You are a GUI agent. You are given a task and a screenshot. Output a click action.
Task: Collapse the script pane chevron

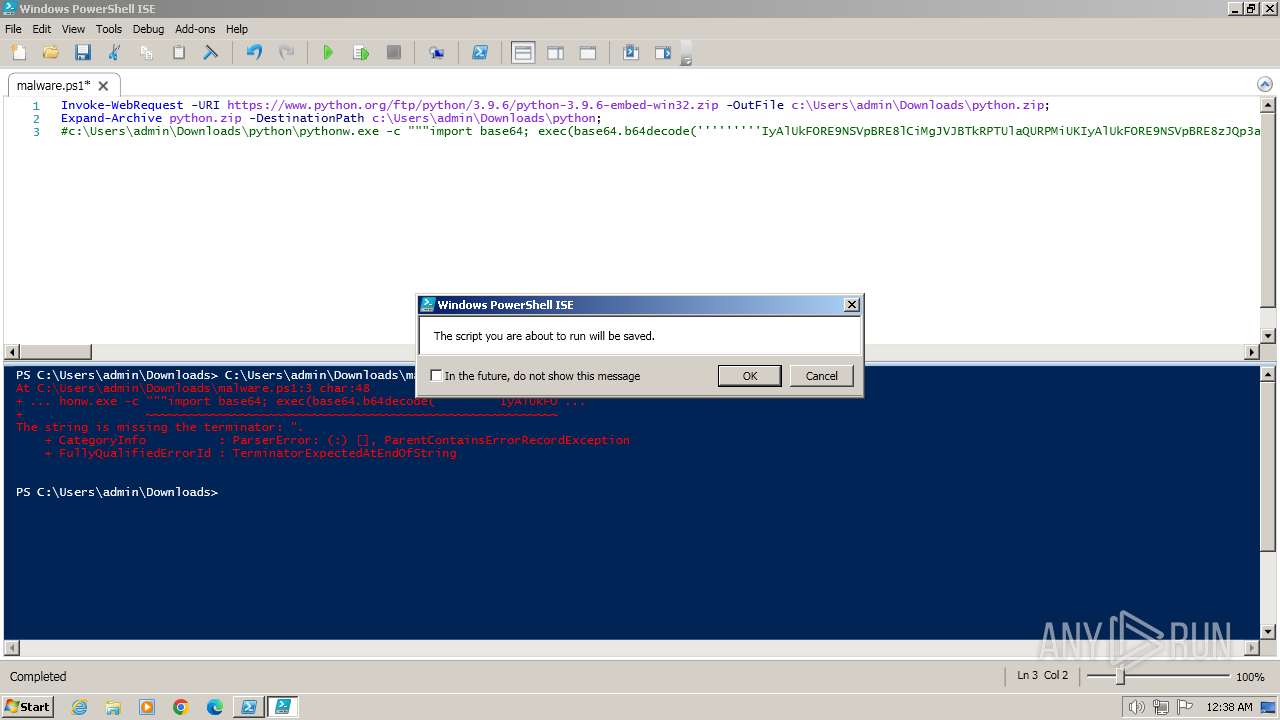pos(1266,85)
